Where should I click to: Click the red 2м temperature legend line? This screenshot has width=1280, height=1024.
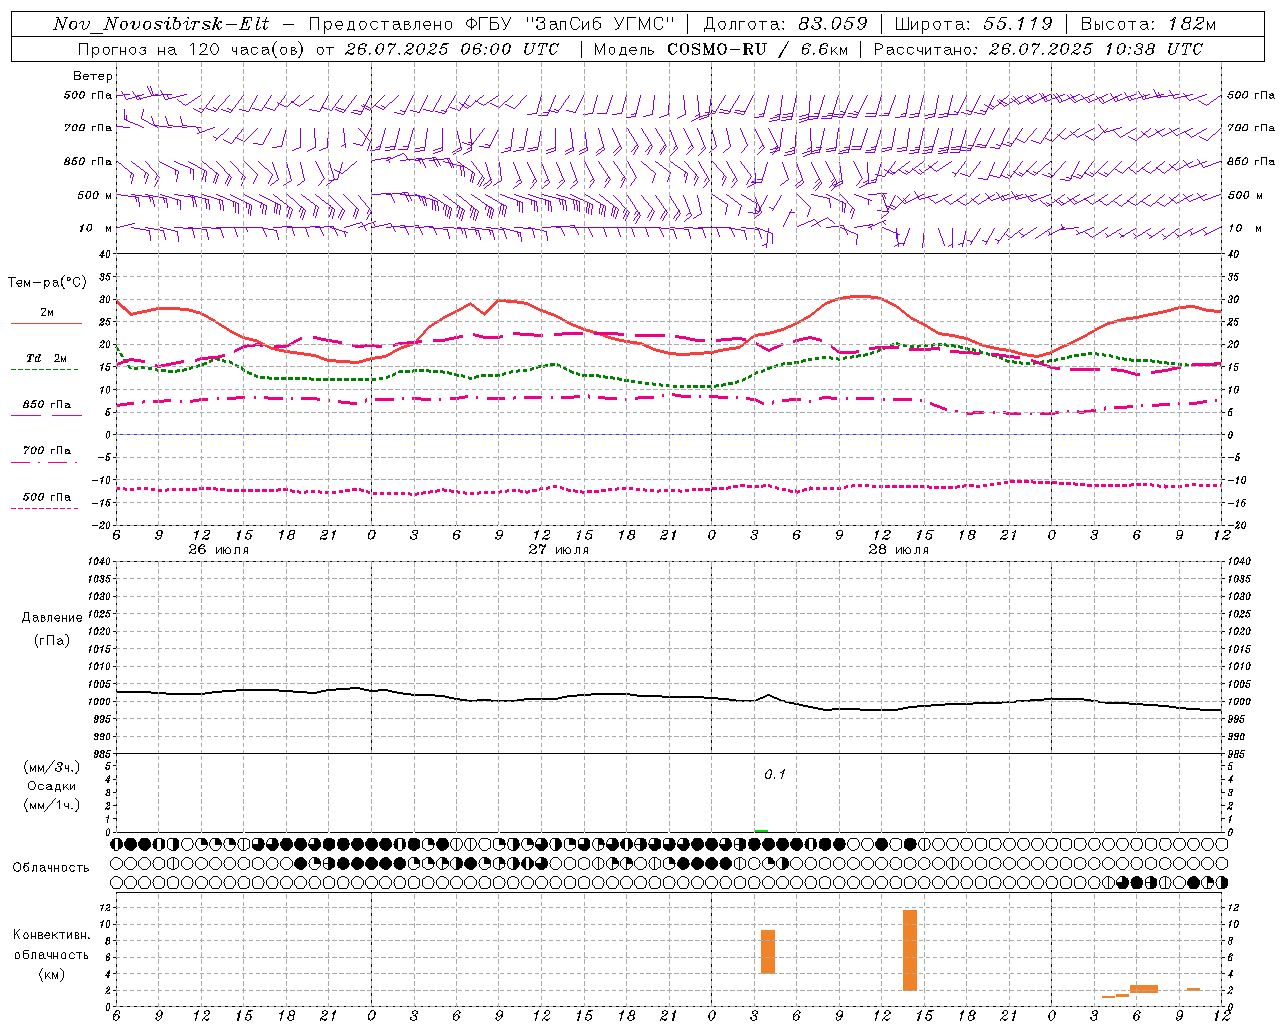point(46,323)
